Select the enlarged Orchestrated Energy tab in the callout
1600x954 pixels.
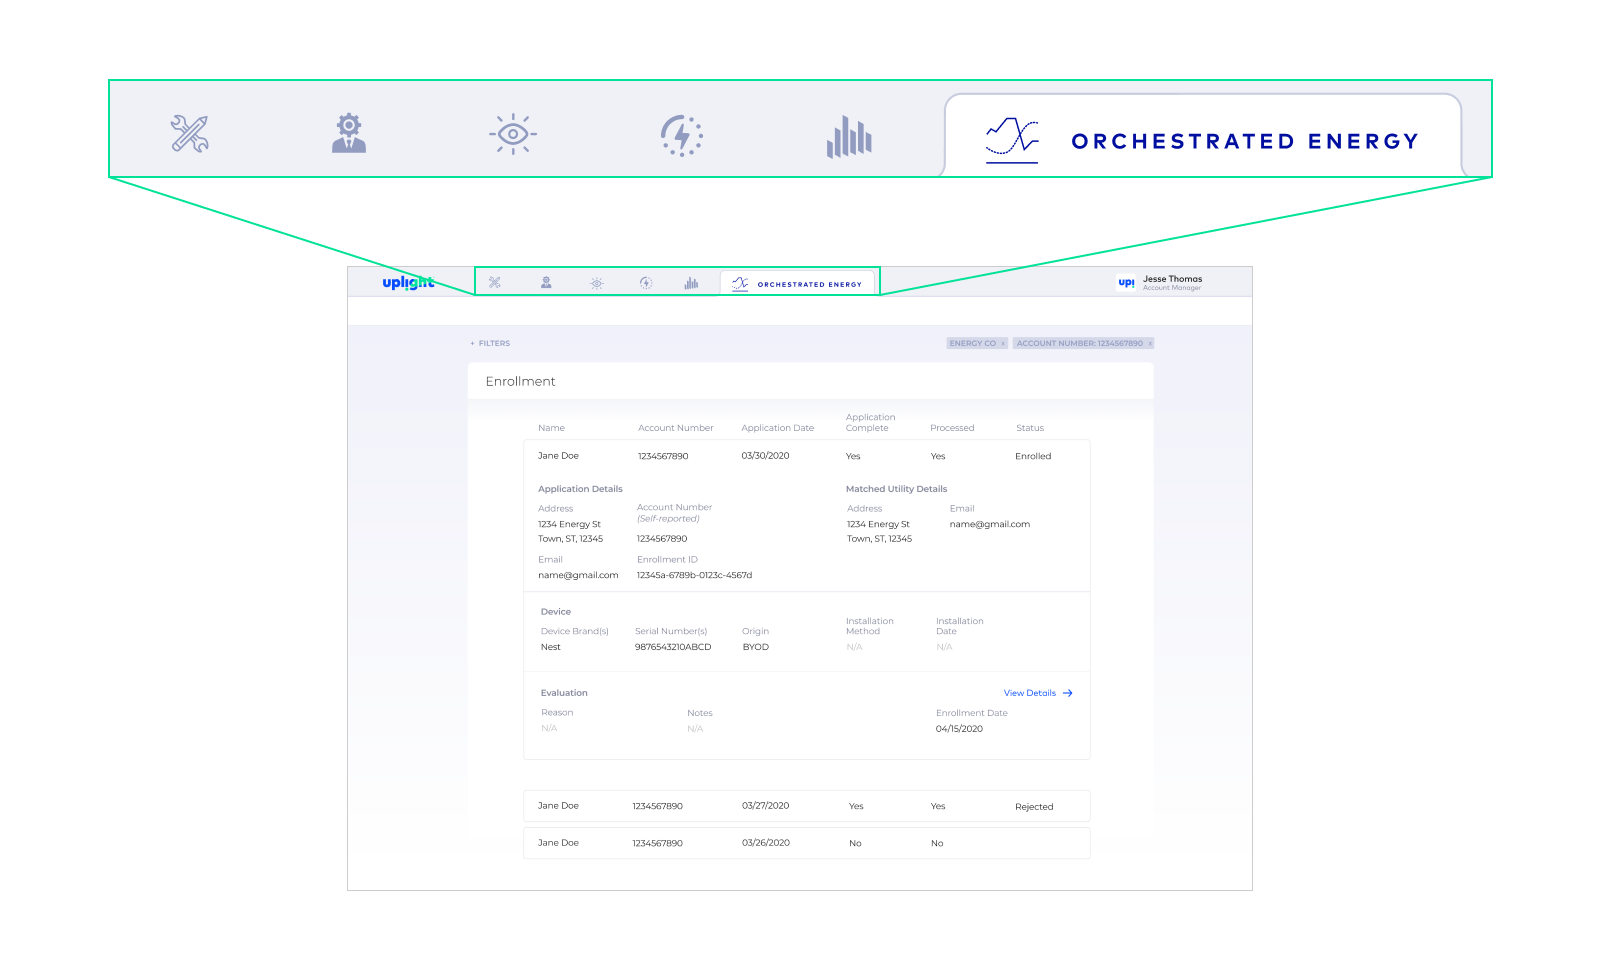[x=1202, y=140]
